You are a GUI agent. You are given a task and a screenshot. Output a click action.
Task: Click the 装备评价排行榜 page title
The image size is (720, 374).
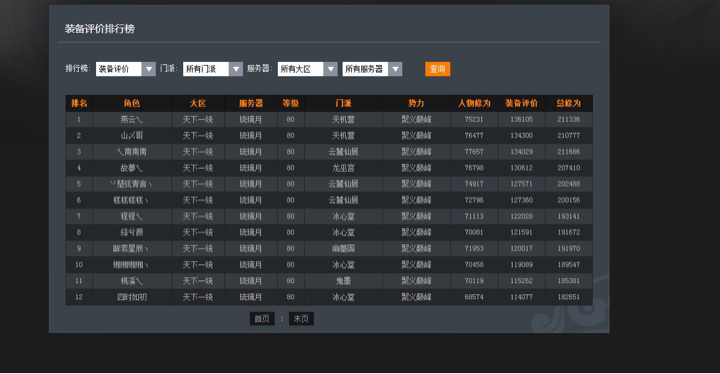click(x=100, y=28)
